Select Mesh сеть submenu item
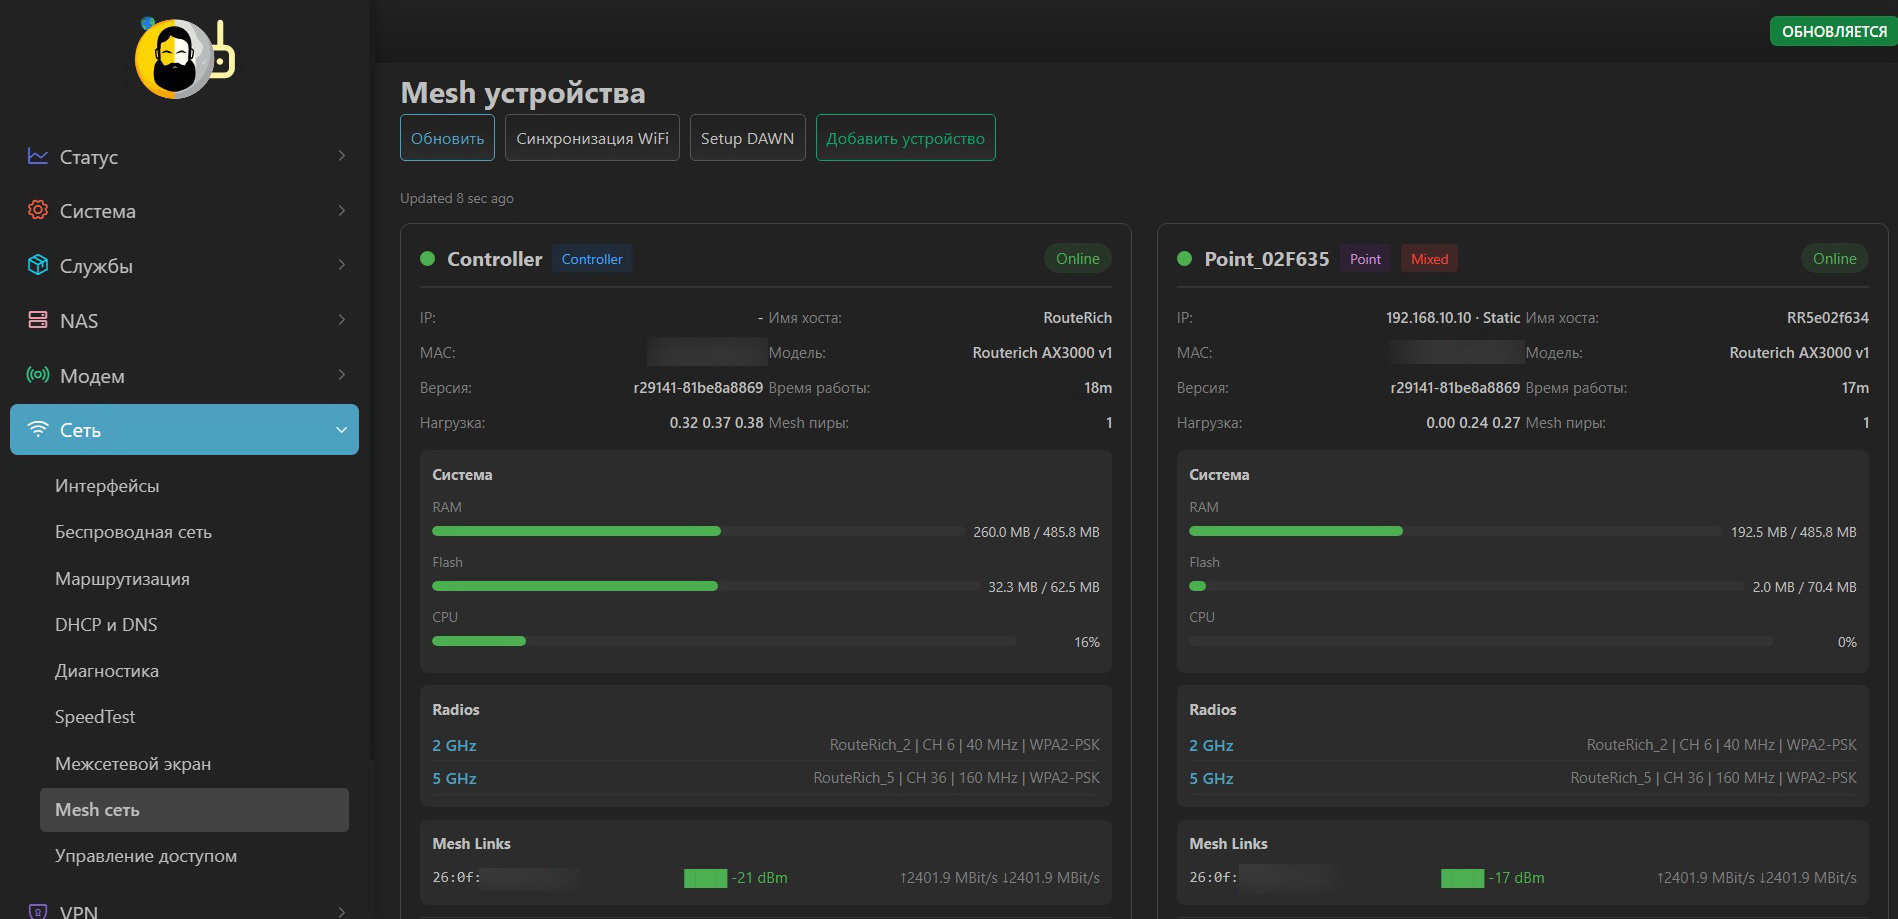 point(194,810)
